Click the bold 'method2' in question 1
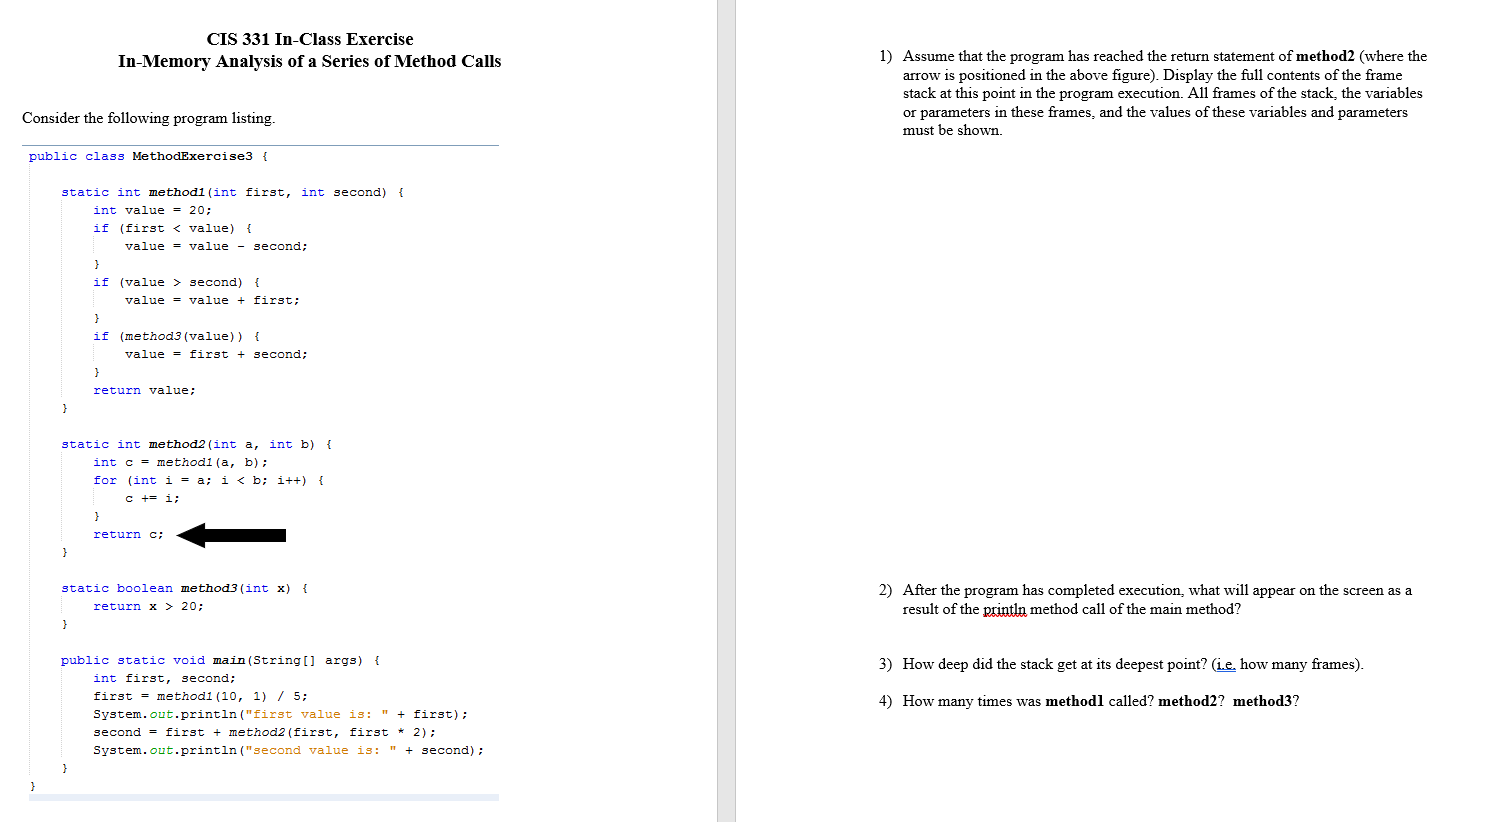 click(x=1325, y=56)
